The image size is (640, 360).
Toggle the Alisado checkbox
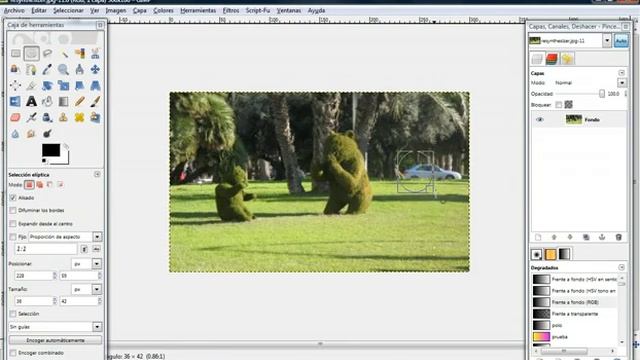[x=13, y=198]
